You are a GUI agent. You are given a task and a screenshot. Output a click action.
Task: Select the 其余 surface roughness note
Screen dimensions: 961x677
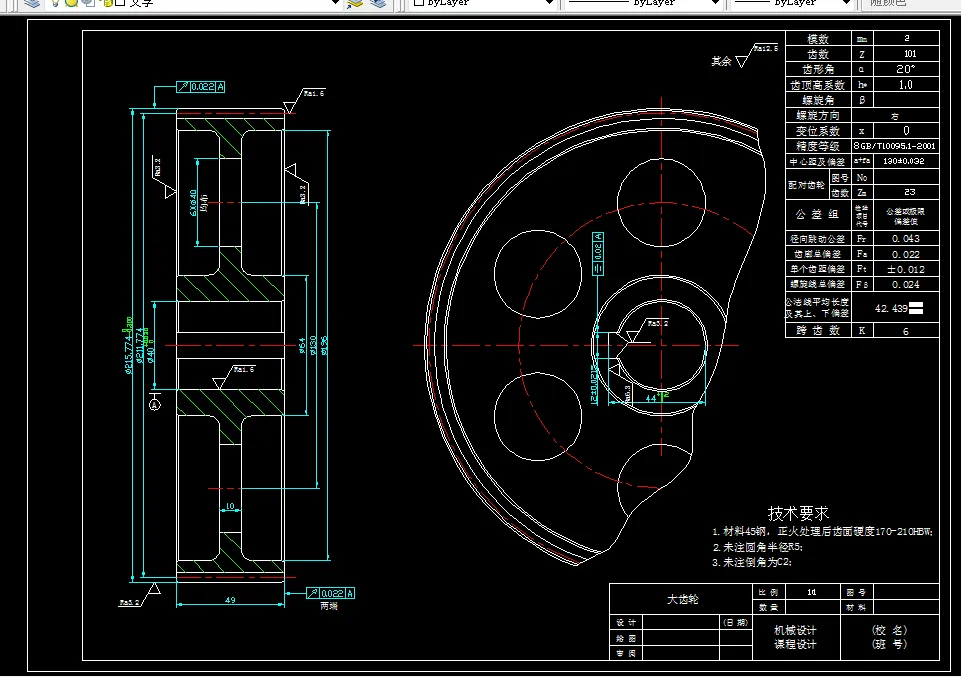[x=721, y=61]
